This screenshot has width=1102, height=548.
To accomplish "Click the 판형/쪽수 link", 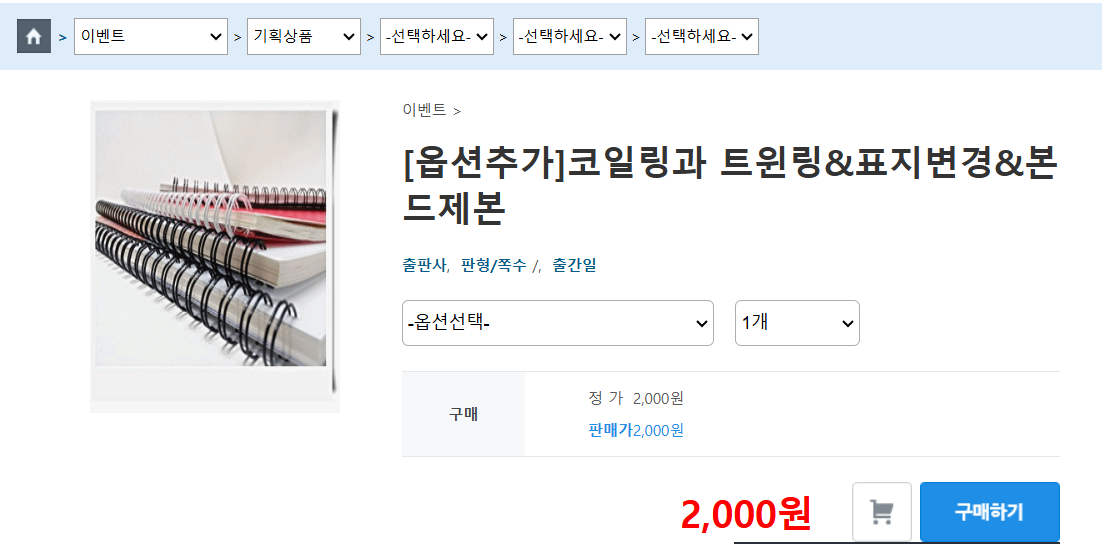I will pos(493,266).
